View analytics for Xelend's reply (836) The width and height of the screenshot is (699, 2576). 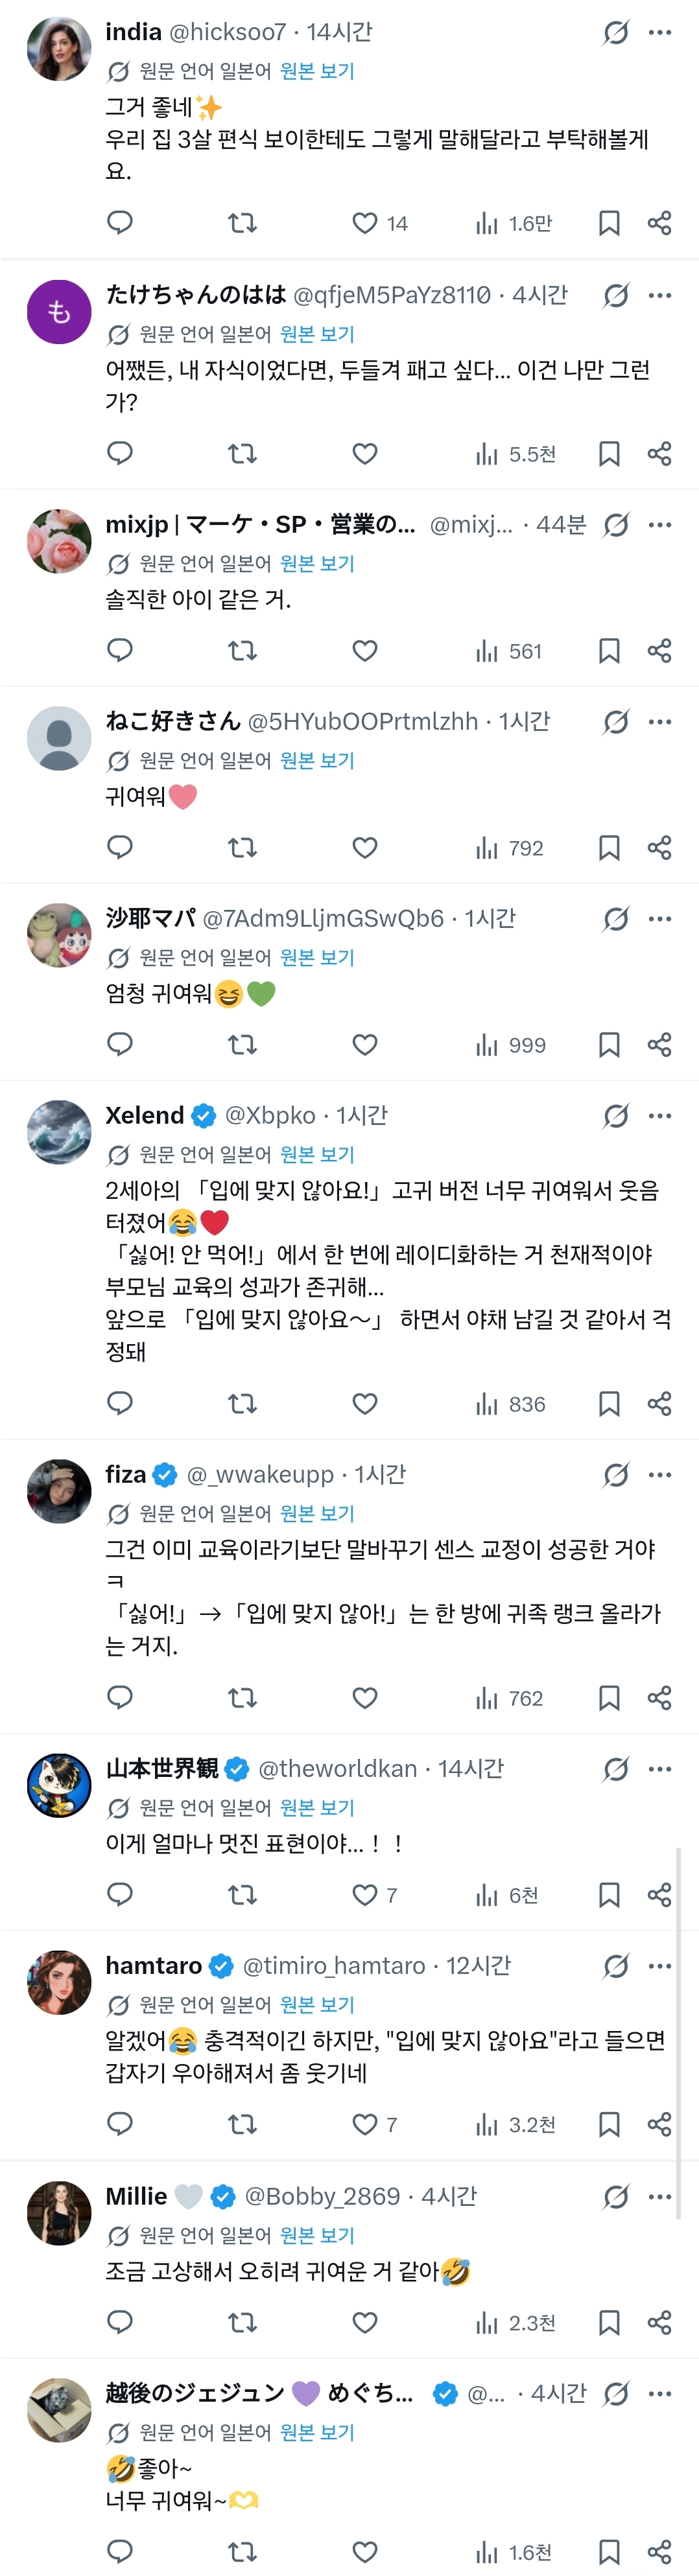[x=511, y=1404]
